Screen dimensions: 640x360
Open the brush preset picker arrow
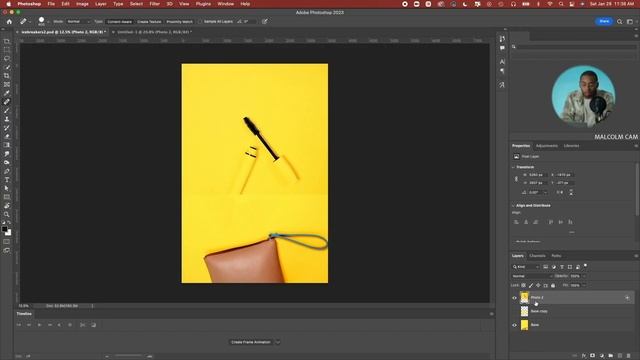(48, 22)
